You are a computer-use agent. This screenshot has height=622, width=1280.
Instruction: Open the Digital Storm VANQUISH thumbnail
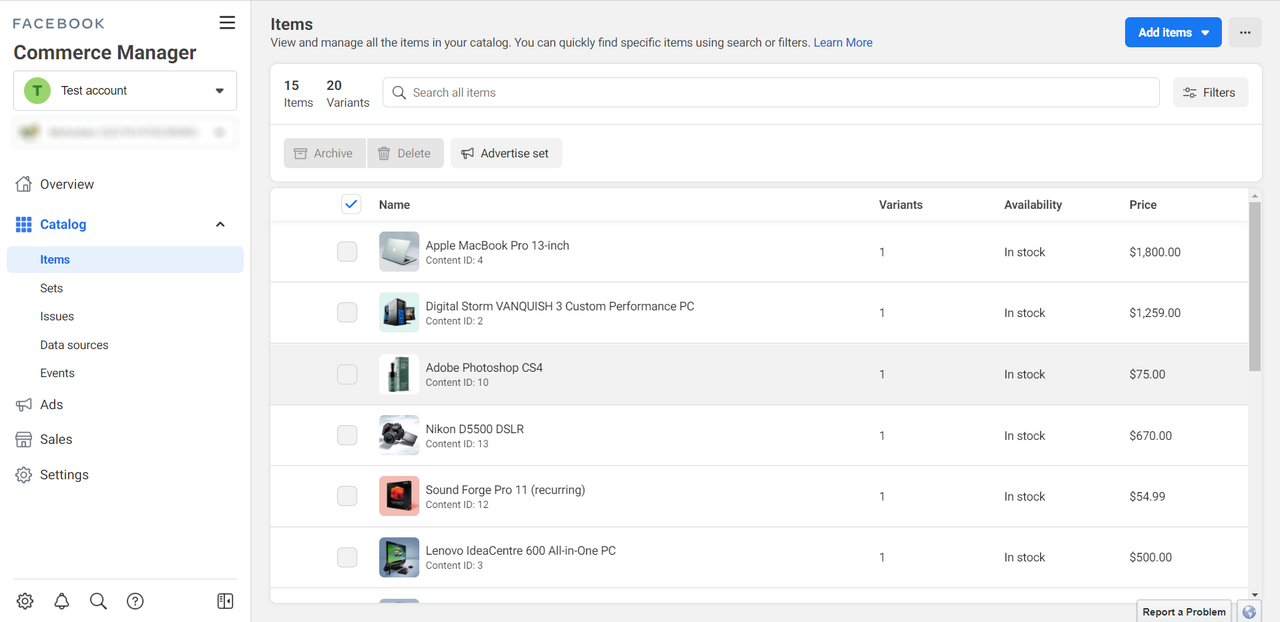(x=399, y=313)
